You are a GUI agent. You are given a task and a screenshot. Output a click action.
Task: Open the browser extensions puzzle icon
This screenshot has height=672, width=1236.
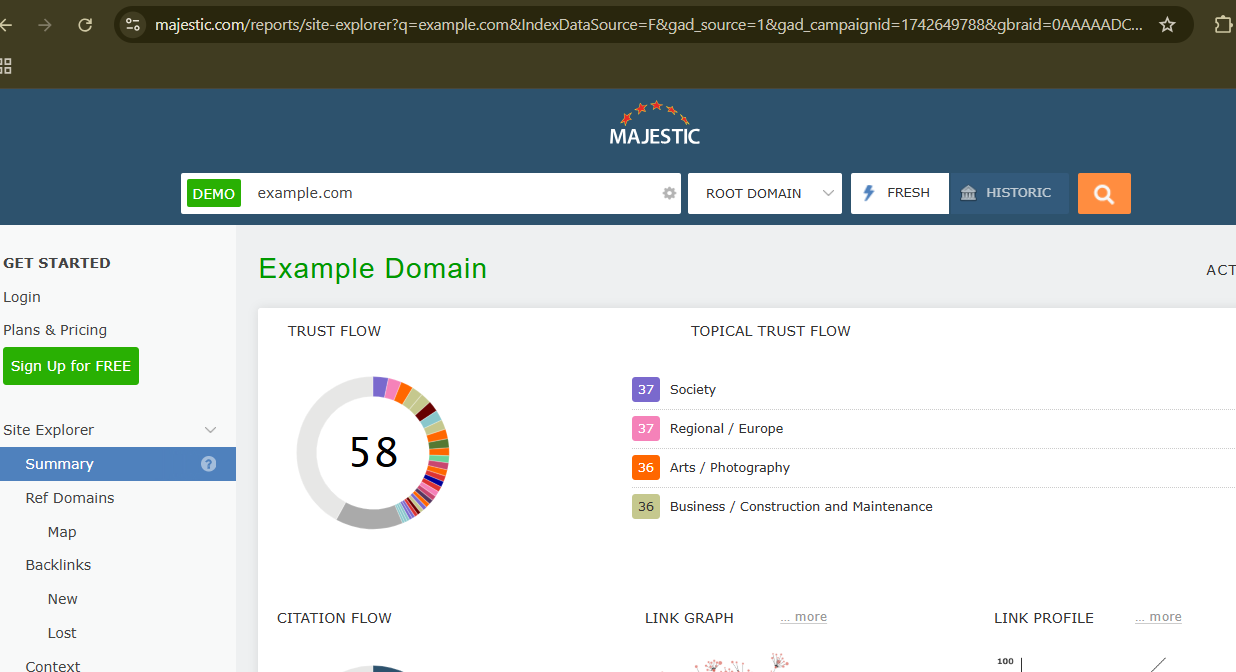[x=1223, y=25]
